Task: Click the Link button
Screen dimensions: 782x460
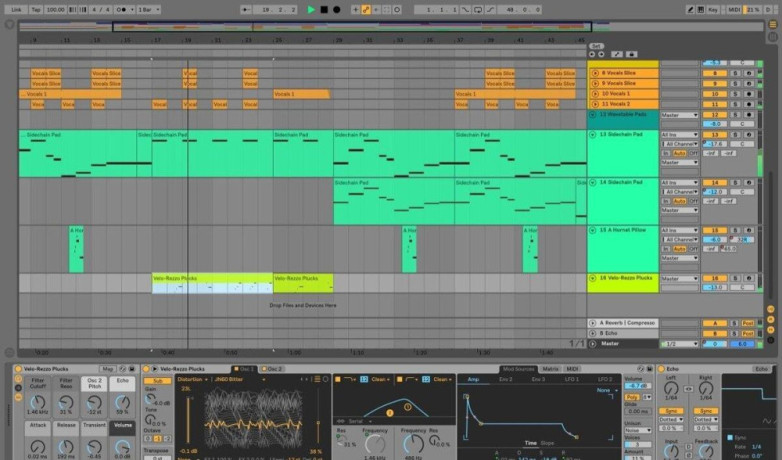Action: 16,9
